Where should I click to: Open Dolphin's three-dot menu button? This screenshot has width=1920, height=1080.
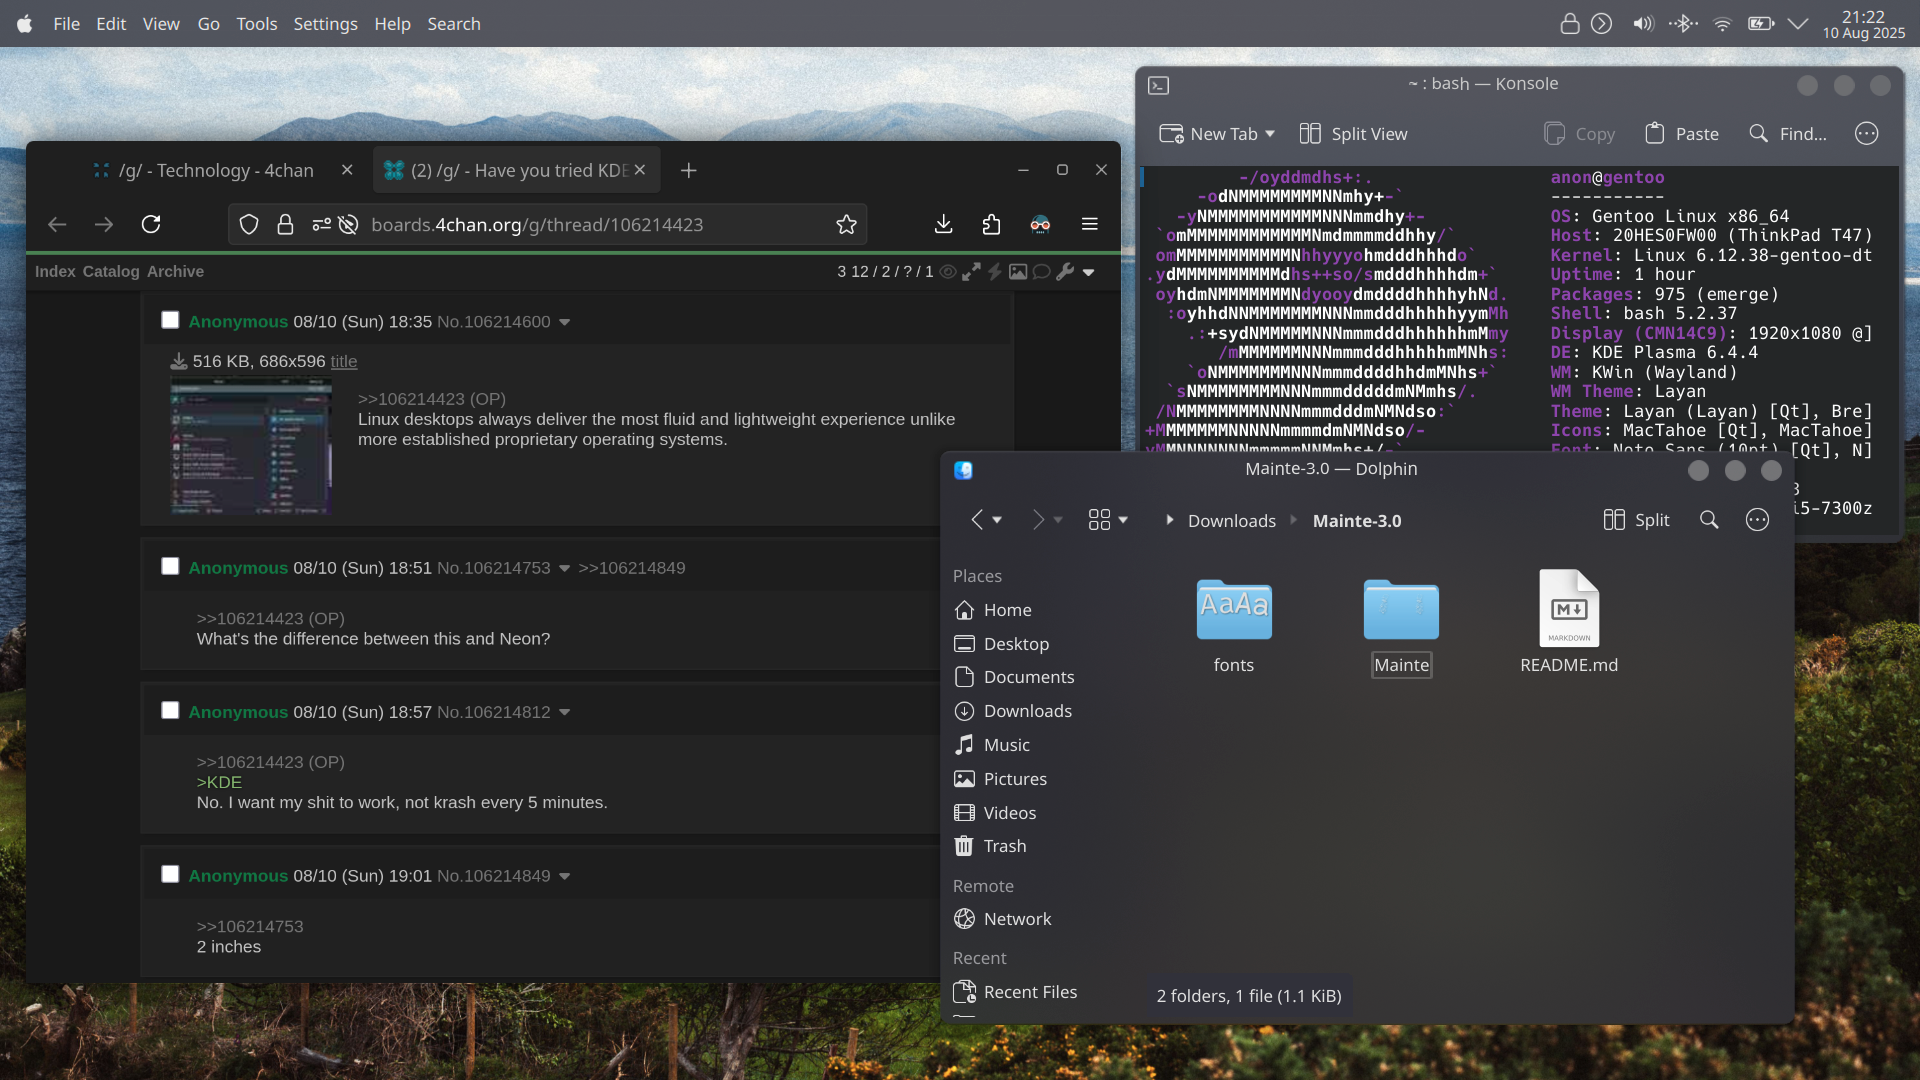pos(1757,520)
